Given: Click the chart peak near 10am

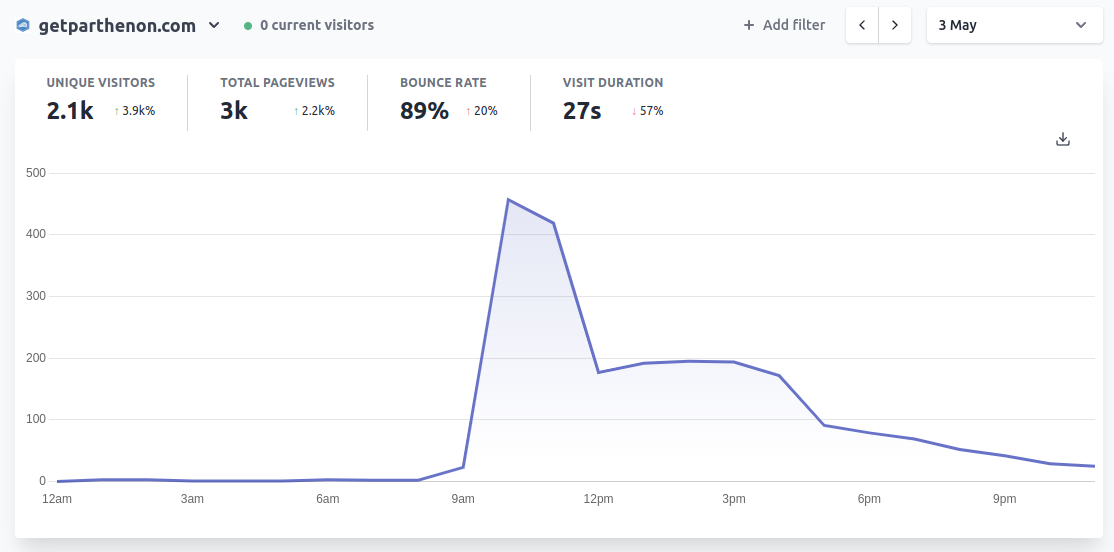Looking at the screenshot, I should pos(508,200).
